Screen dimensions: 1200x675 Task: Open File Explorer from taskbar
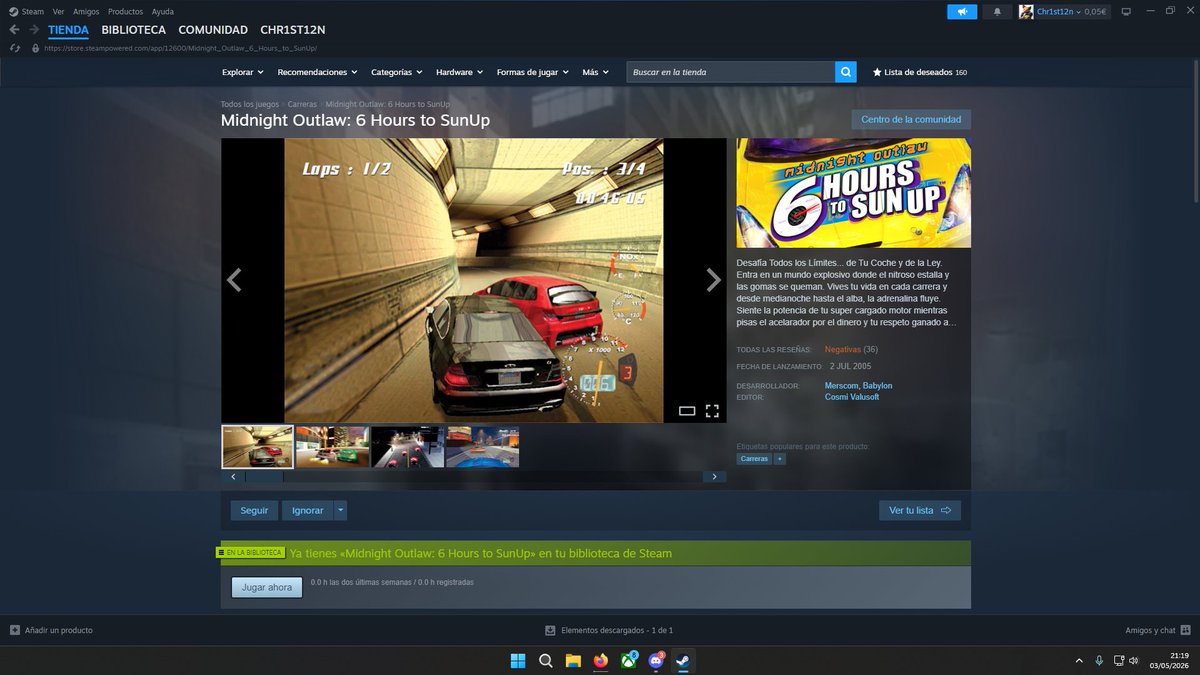(x=573, y=660)
